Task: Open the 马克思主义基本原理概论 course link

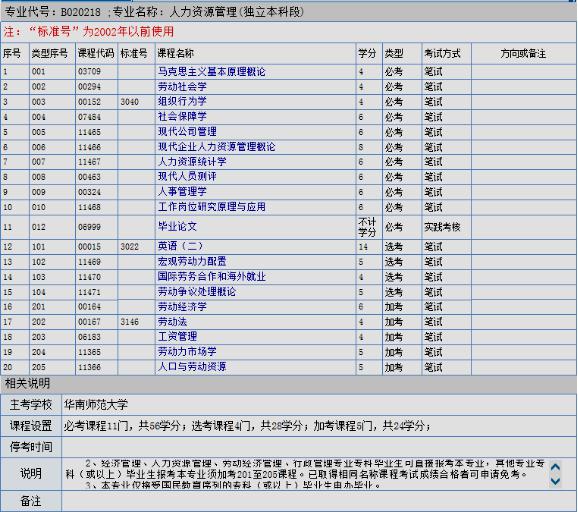Action: 212,72
